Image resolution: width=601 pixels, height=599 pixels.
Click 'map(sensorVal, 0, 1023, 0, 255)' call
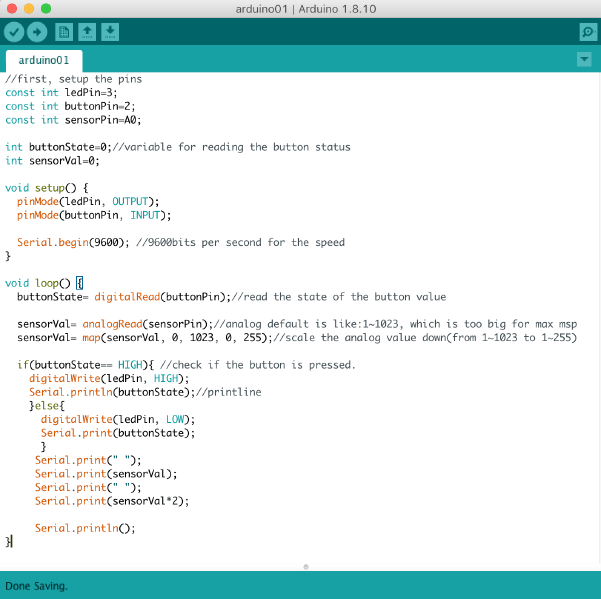pyautogui.click(x=174, y=338)
